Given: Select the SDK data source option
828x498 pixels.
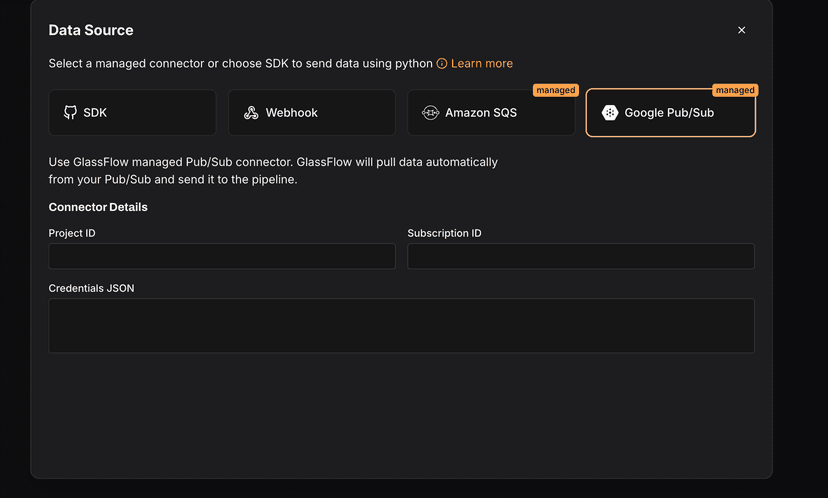Looking at the screenshot, I should 132,112.
